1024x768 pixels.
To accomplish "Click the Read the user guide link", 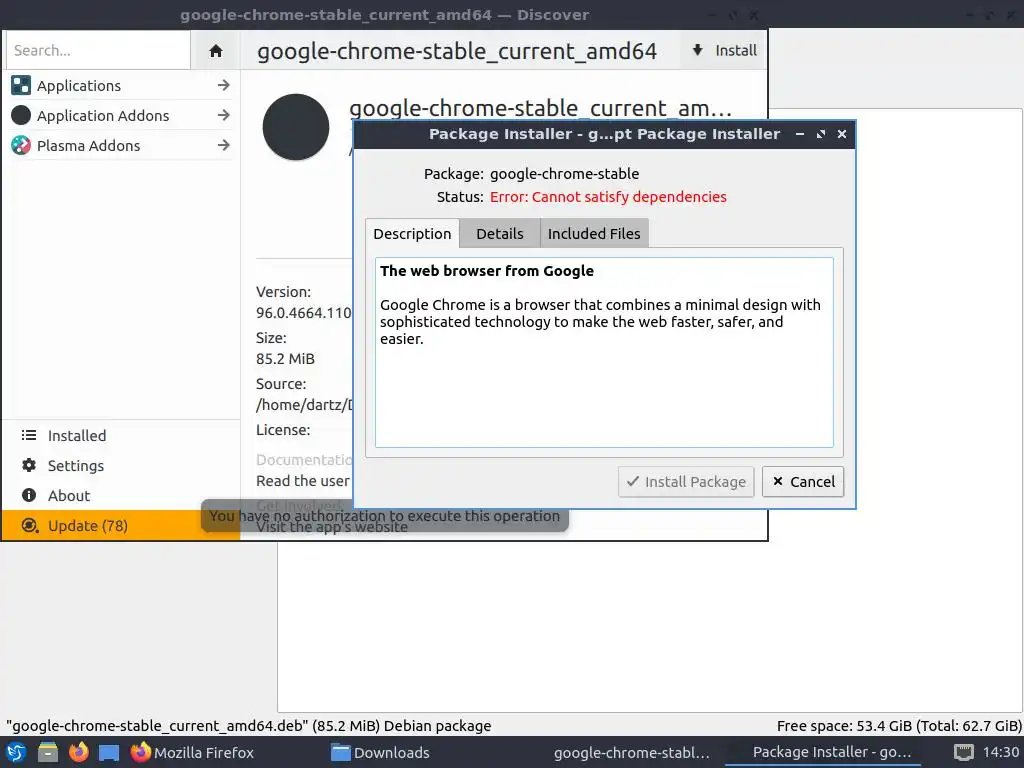I will pos(303,481).
